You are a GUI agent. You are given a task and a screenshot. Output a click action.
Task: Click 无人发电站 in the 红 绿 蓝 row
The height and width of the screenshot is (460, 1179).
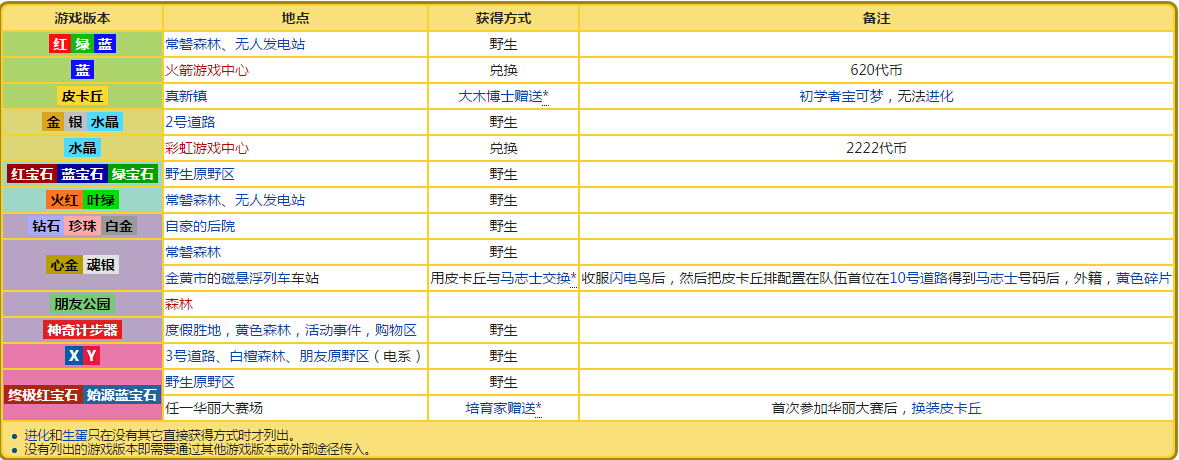(270, 44)
